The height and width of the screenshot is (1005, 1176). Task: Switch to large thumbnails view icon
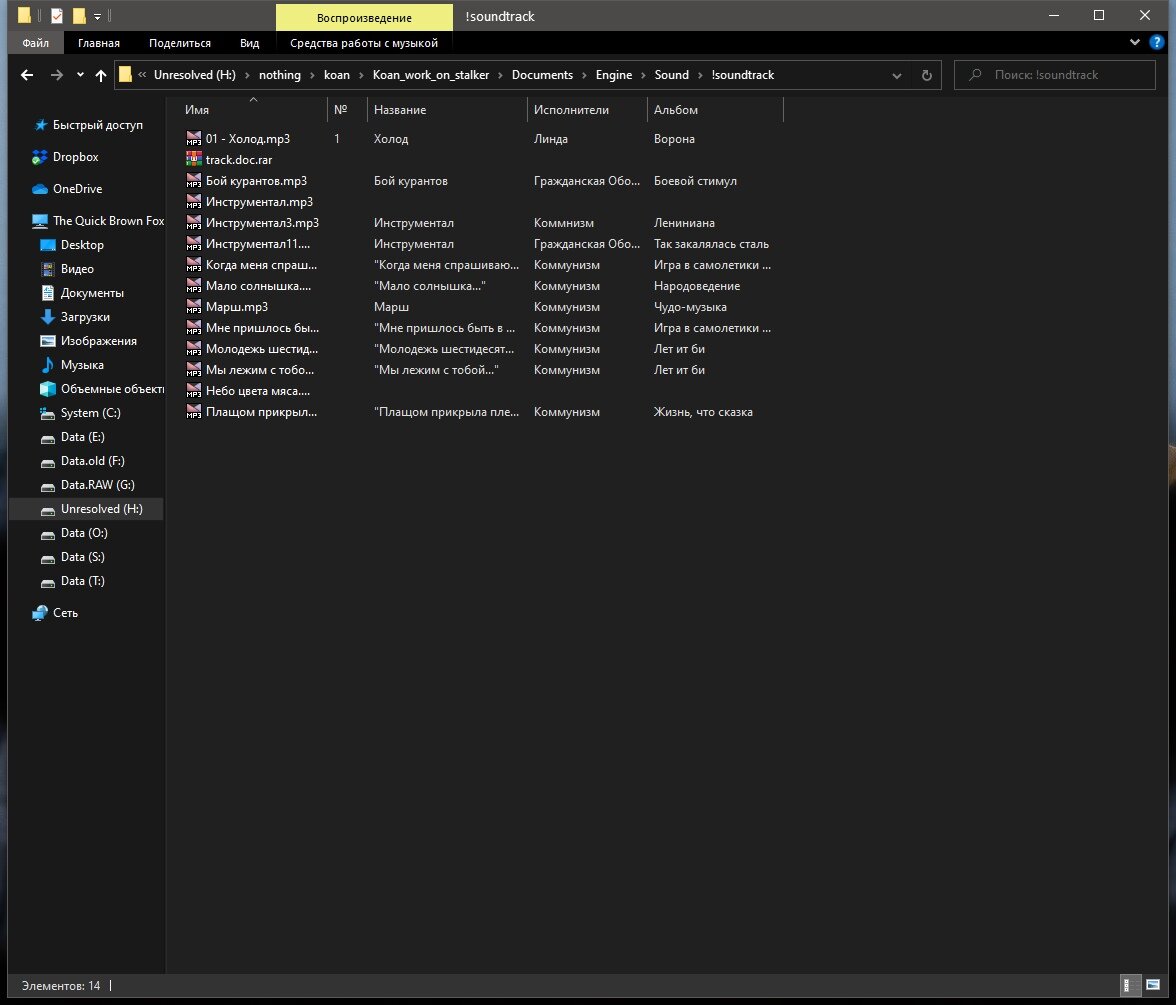tap(1153, 985)
